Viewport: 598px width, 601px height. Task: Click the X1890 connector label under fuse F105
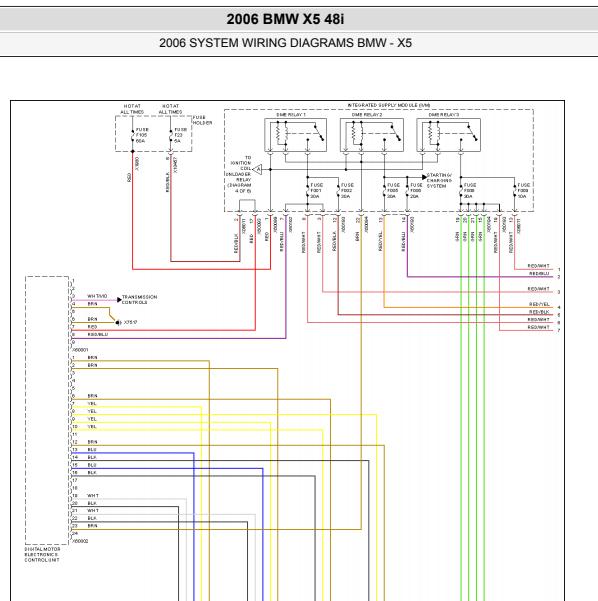click(137, 164)
